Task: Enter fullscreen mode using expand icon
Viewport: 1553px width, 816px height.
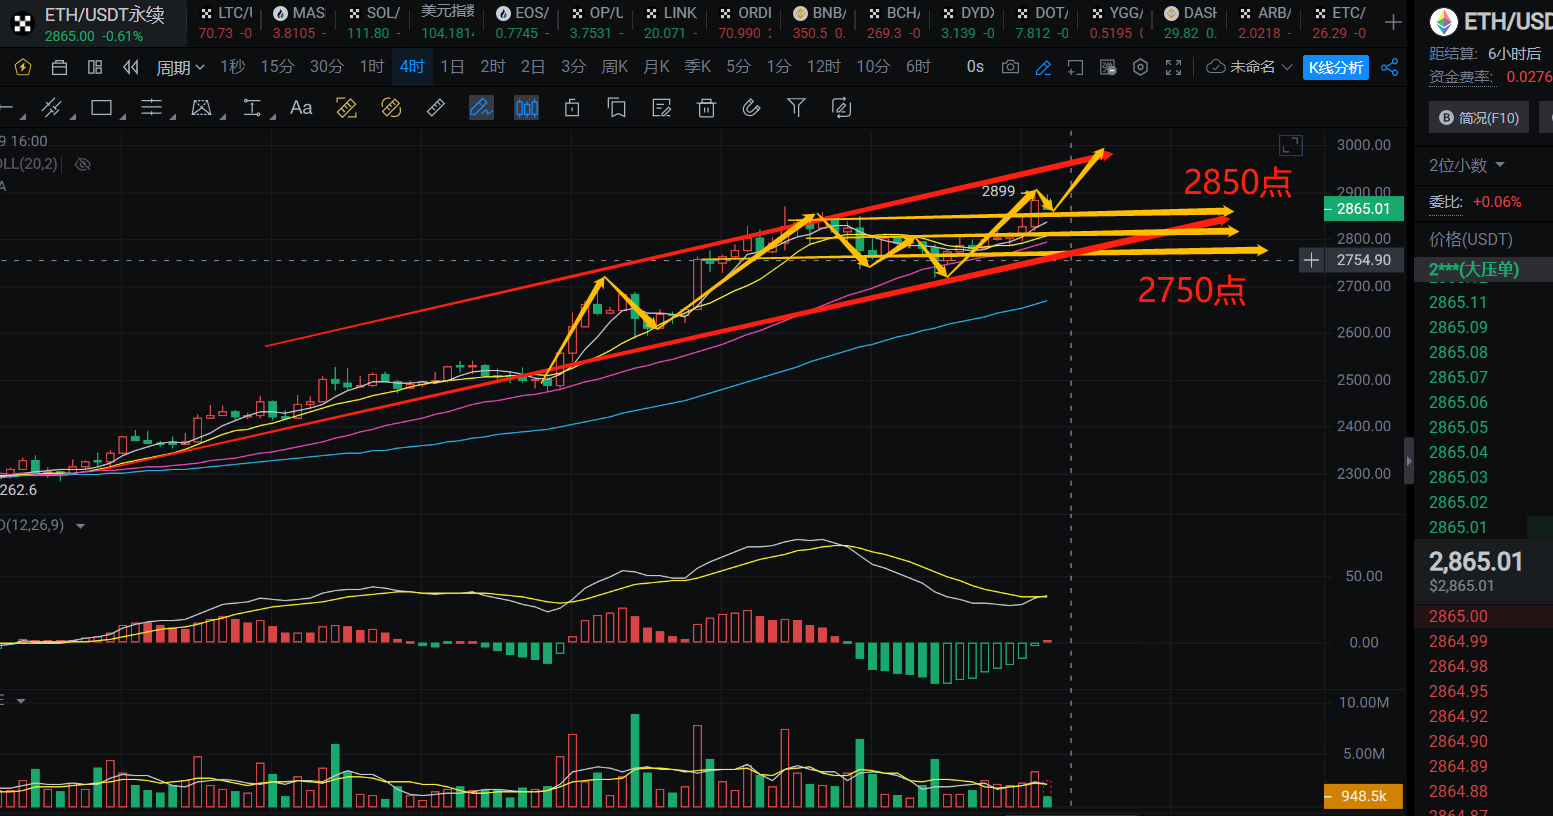Action: (1174, 67)
